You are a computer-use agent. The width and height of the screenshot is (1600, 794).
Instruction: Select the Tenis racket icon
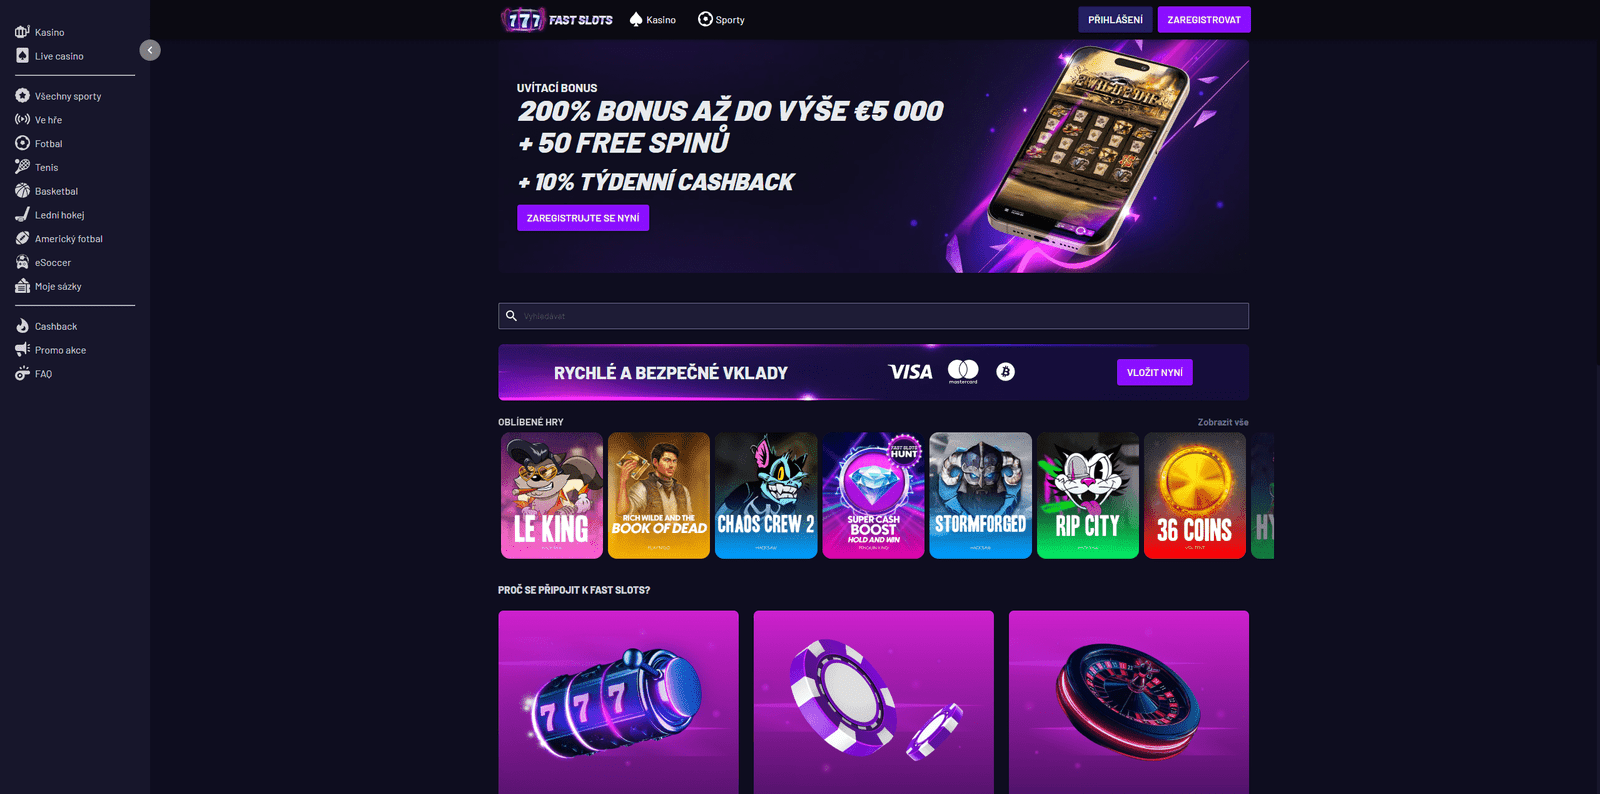pyautogui.click(x=22, y=167)
